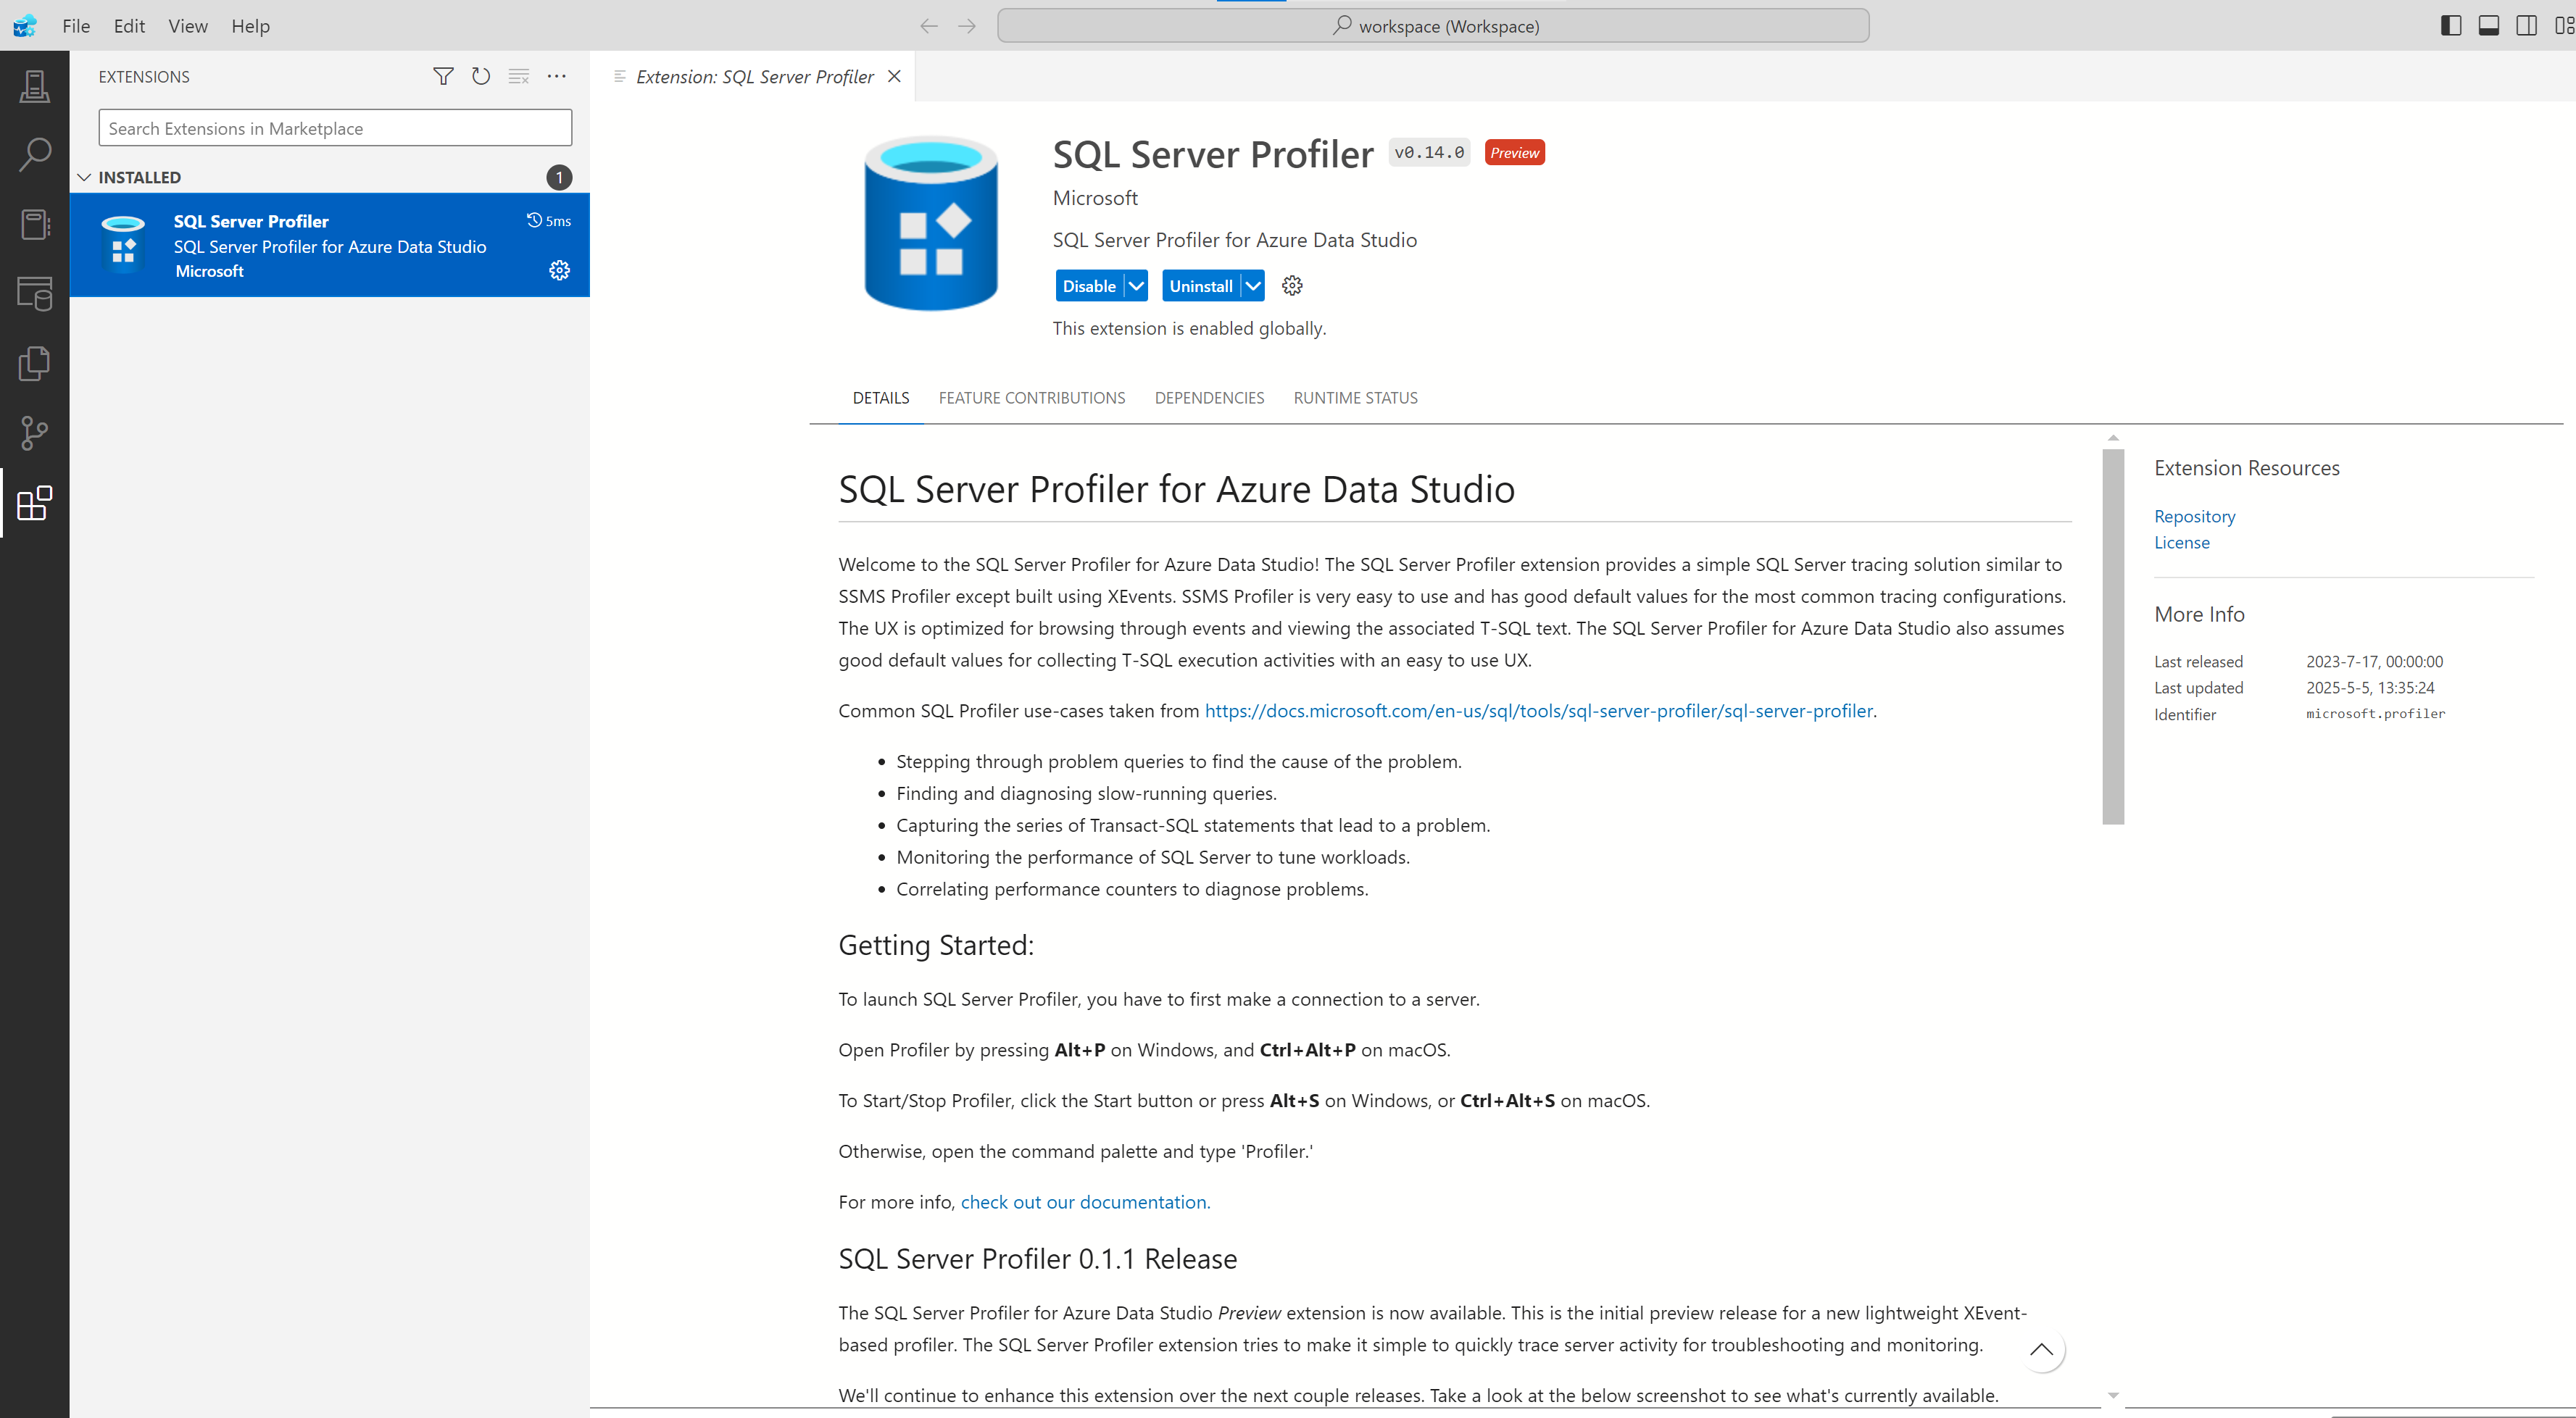
Task: Open the Repository link
Action: point(2194,516)
